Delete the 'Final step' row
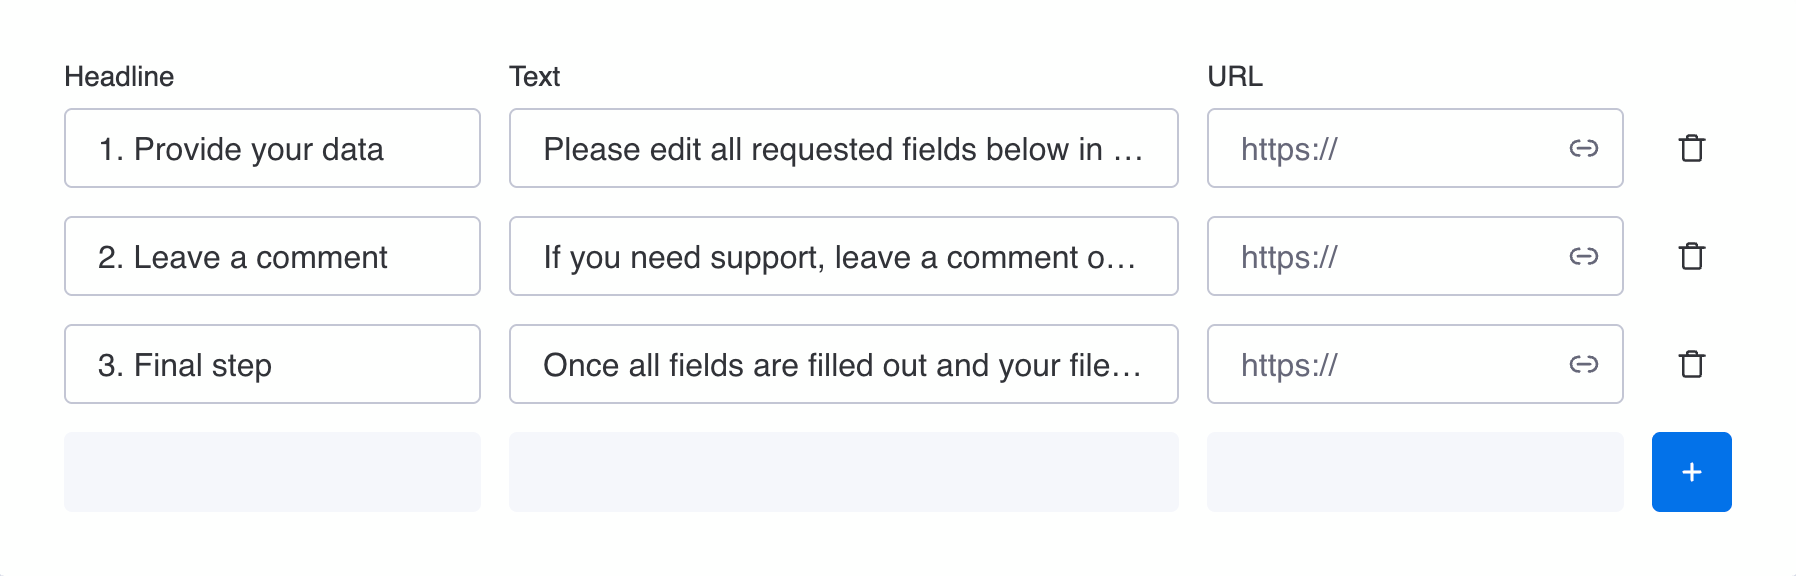1796x576 pixels. [1691, 364]
